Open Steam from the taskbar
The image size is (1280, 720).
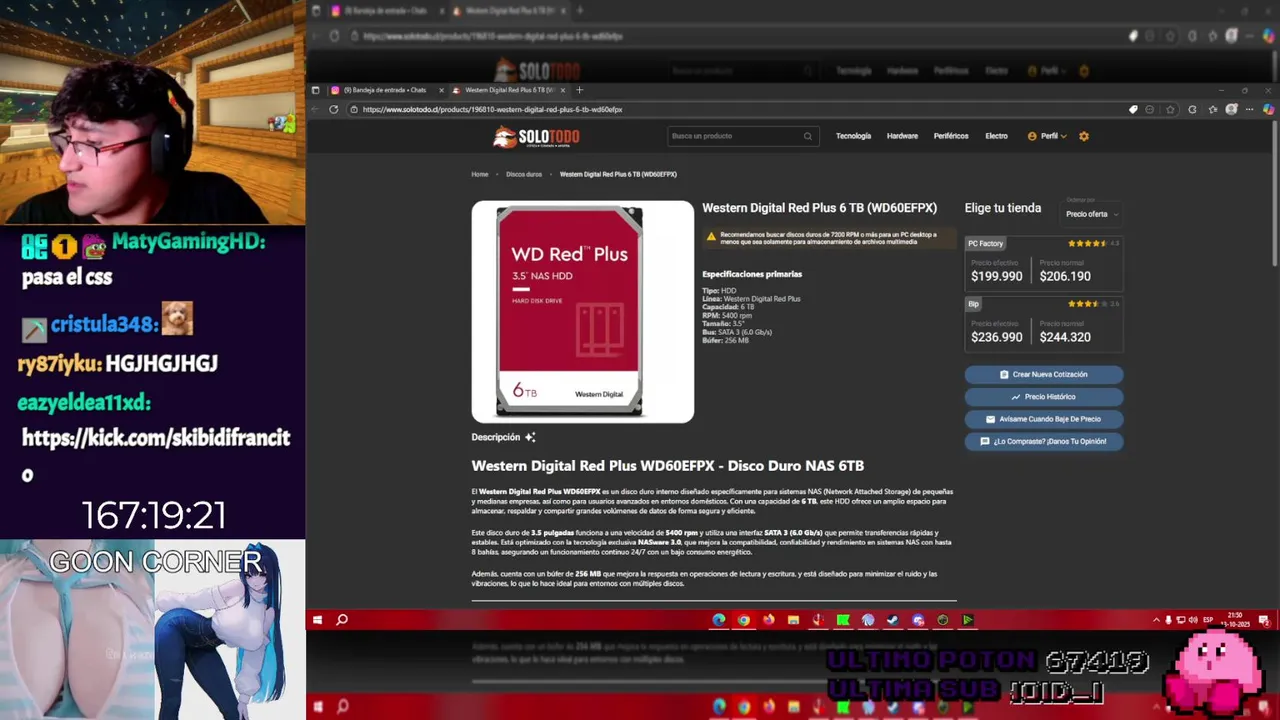[893, 620]
